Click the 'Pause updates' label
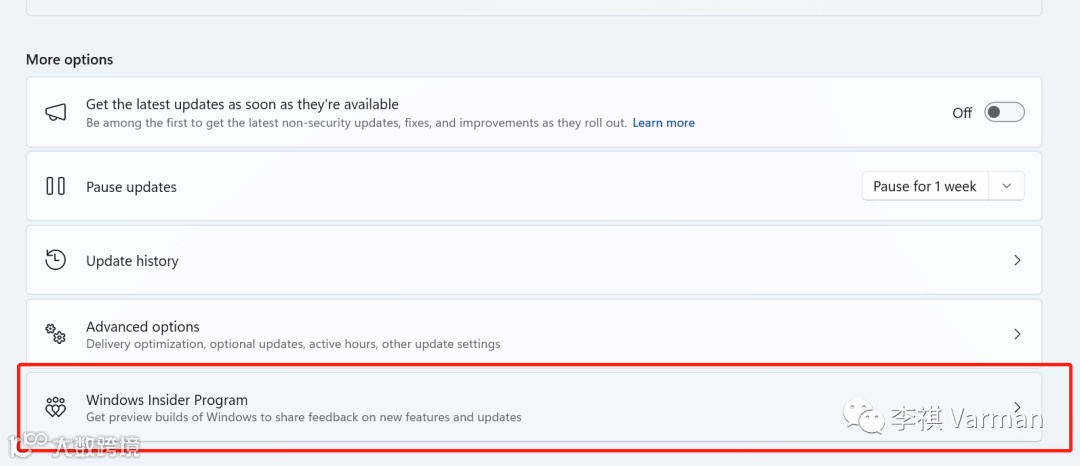The width and height of the screenshot is (1080, 466). 131,187
